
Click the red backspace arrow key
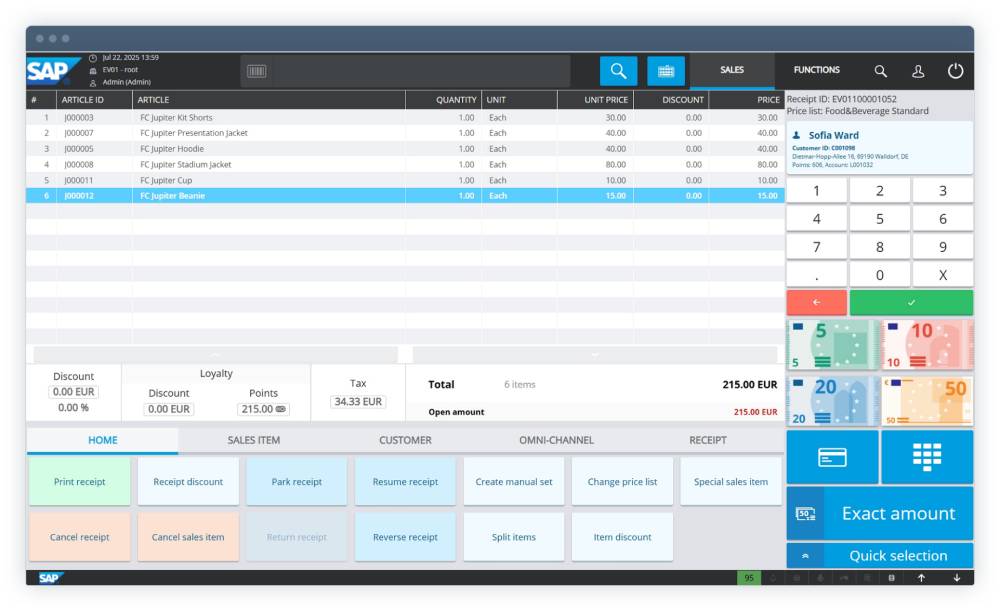816,302
